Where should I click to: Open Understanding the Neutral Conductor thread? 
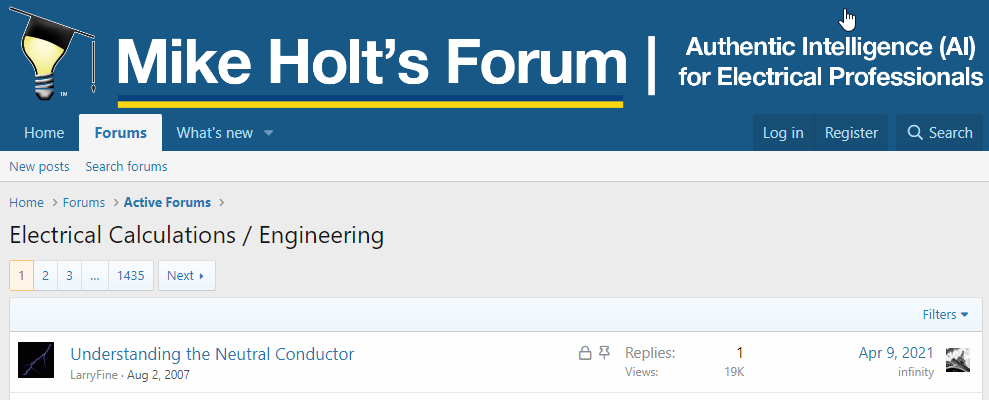(212, 354)
